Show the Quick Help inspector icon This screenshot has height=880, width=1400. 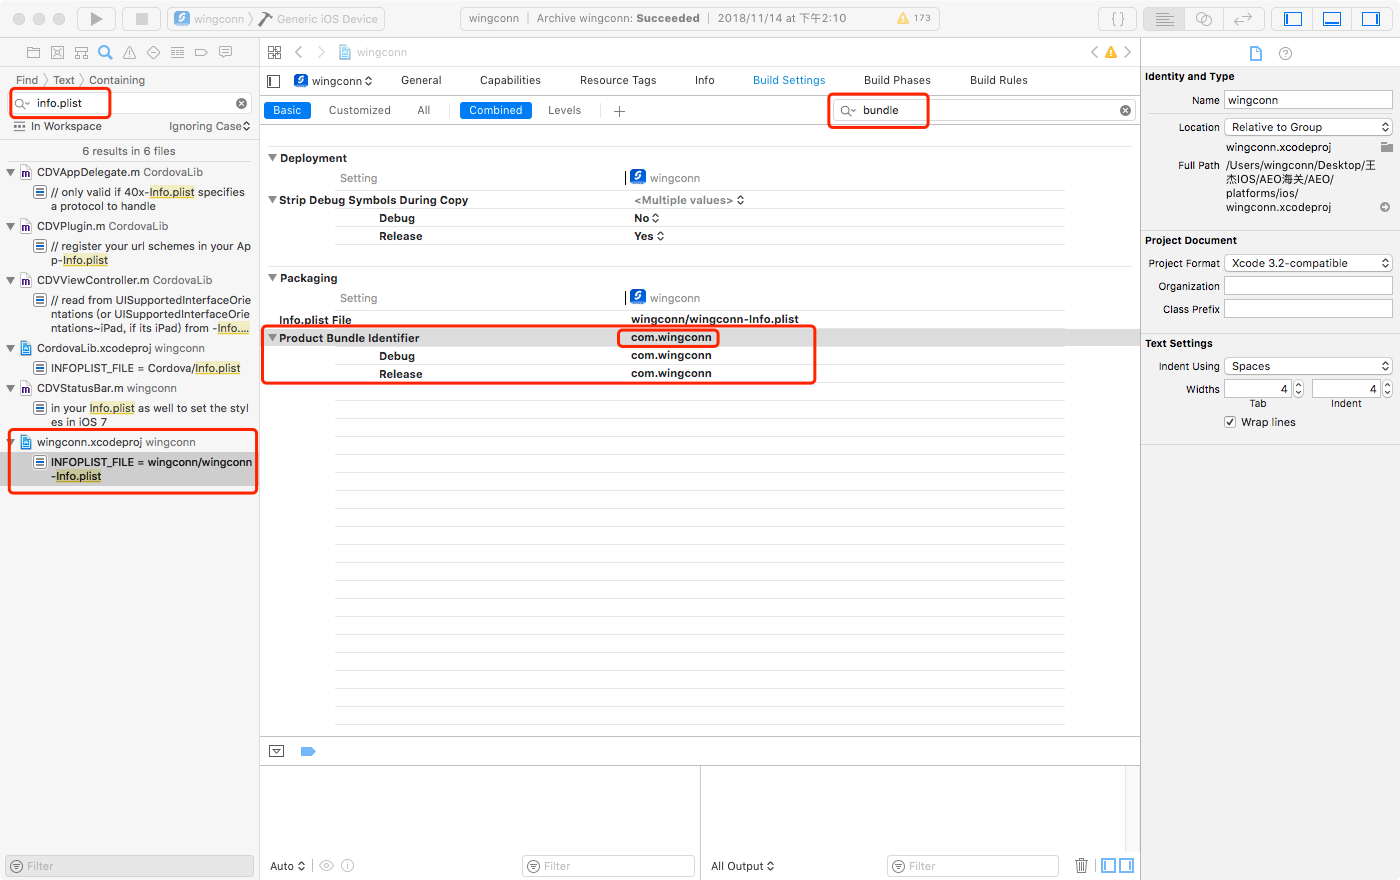click(1286, 53)
